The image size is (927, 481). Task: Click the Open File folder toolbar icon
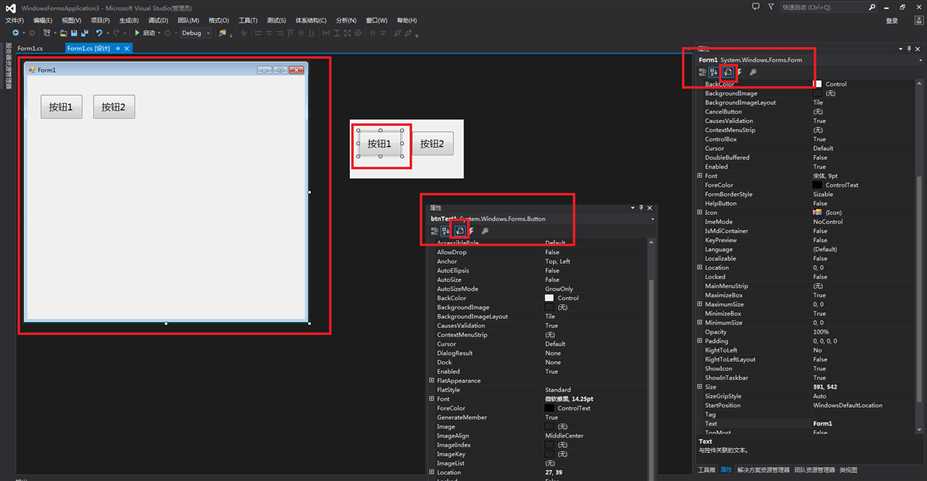pos(63,33)
